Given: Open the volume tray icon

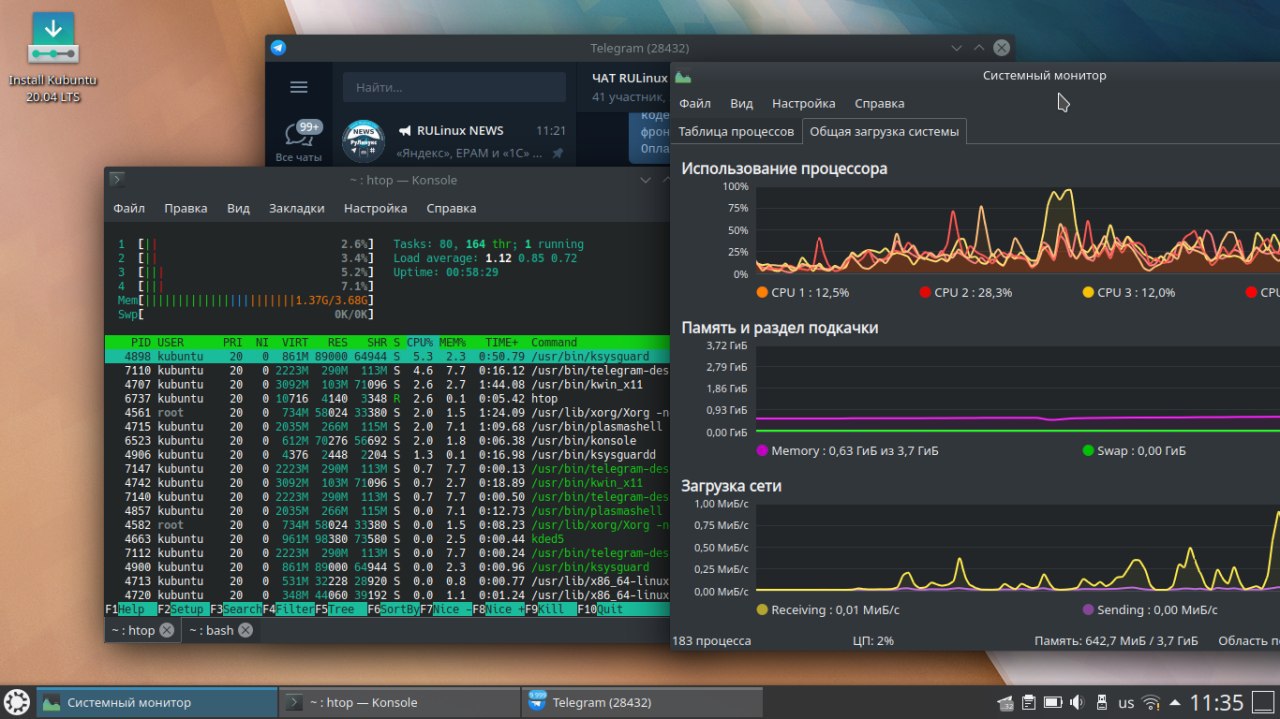Looking at the screenshot, I should click(x=1077, y=703).
